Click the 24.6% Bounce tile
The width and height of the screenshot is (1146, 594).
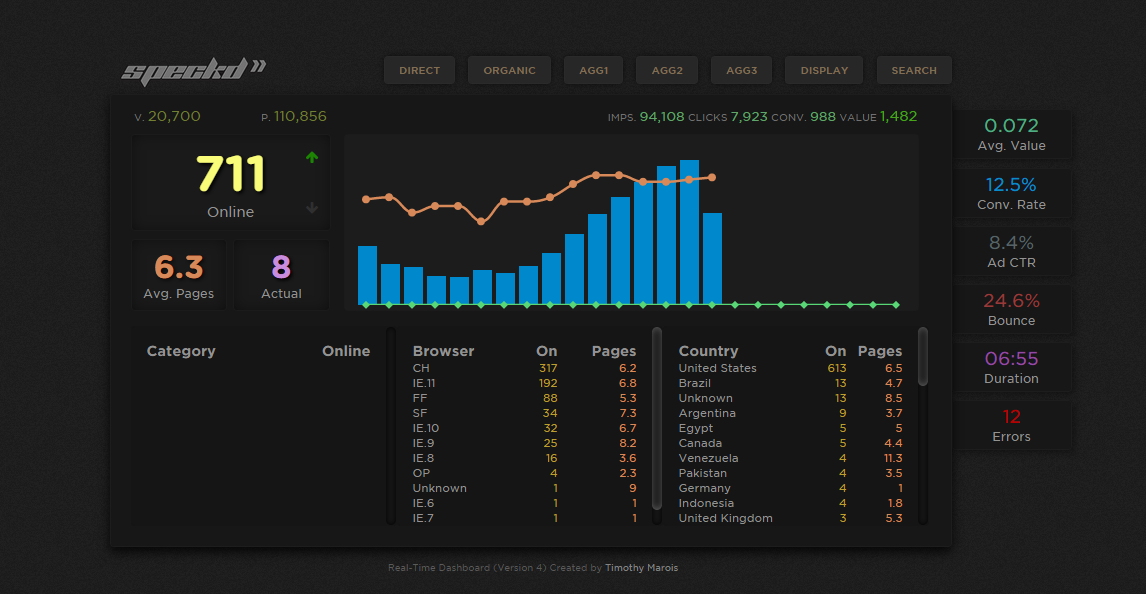[1012, 310]
